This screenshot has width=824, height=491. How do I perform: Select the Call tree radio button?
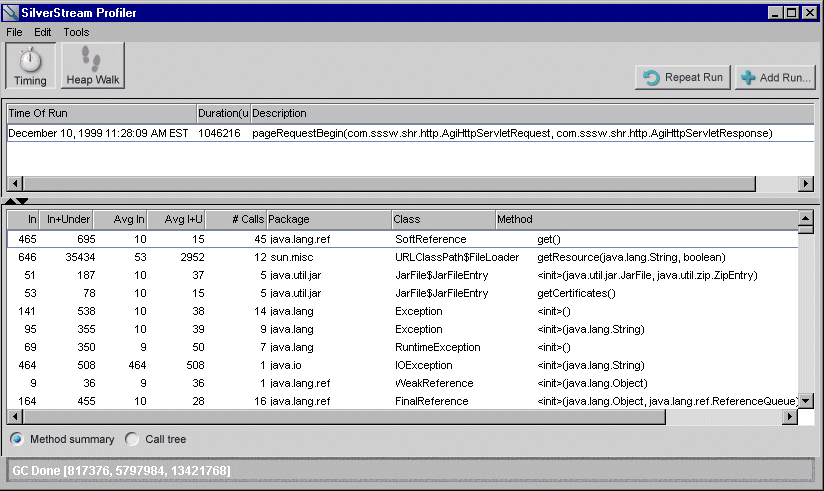[132, 439]
